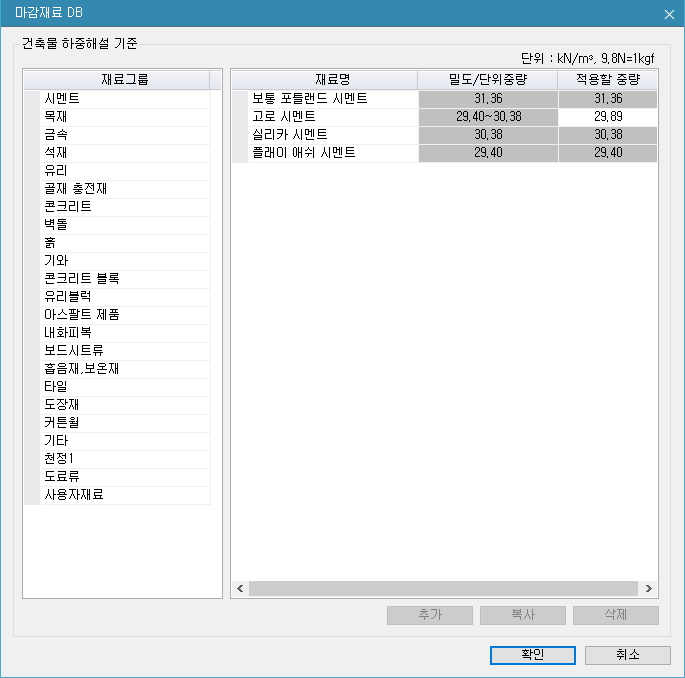Viewport: 685px width, 678px height.
Task: Confirm with the 확인 button
Action: tap(533, 655)
